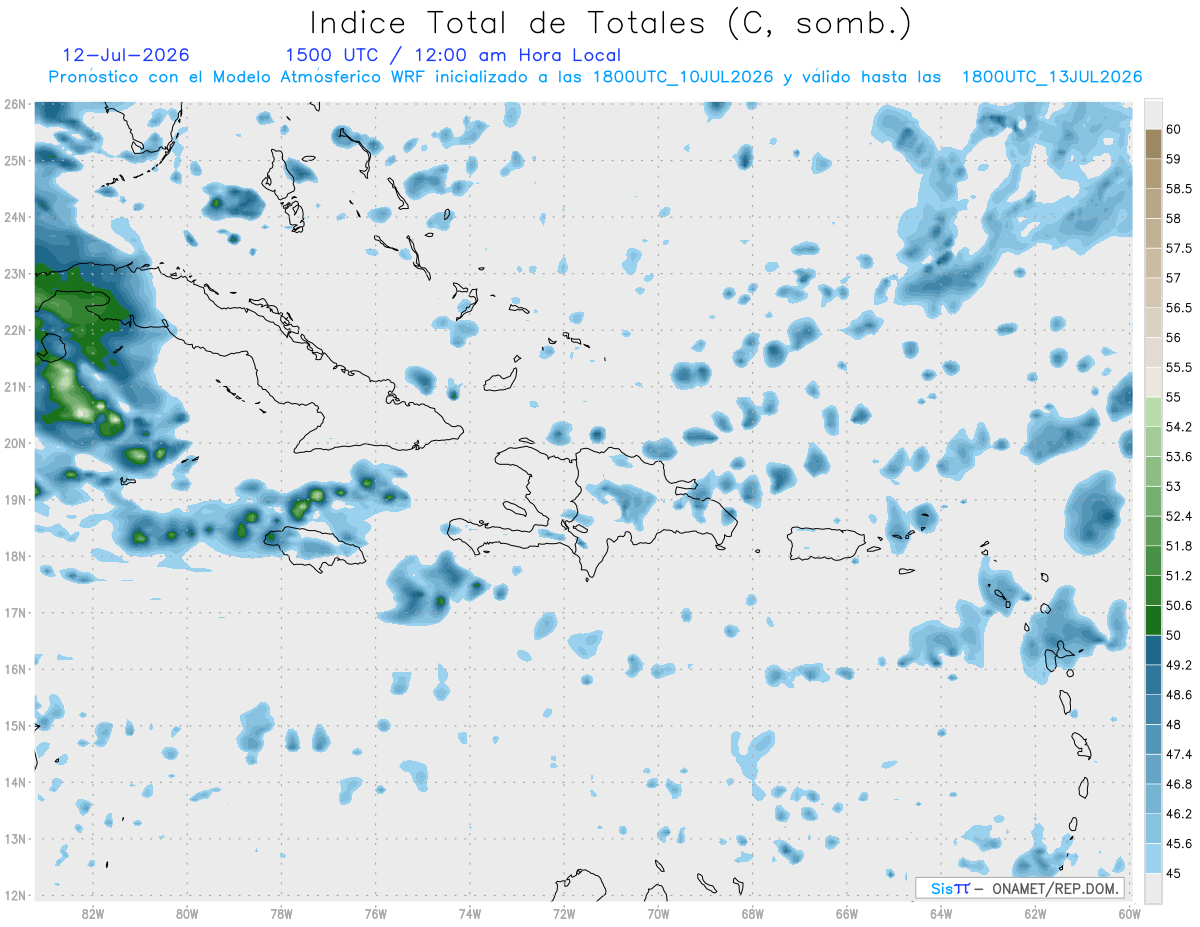Click the '82W' longitude label

93,913
